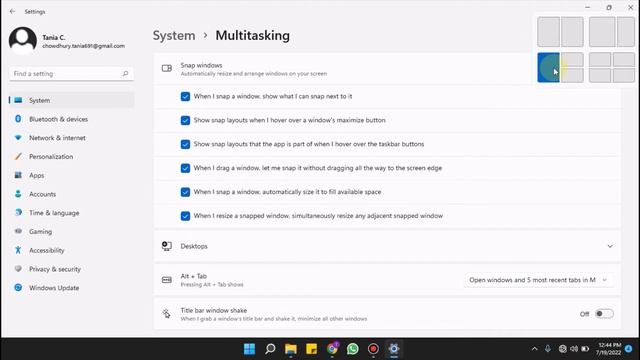Minimize the Settings window
Screen dimensions: 640x360
pos(588,7)
